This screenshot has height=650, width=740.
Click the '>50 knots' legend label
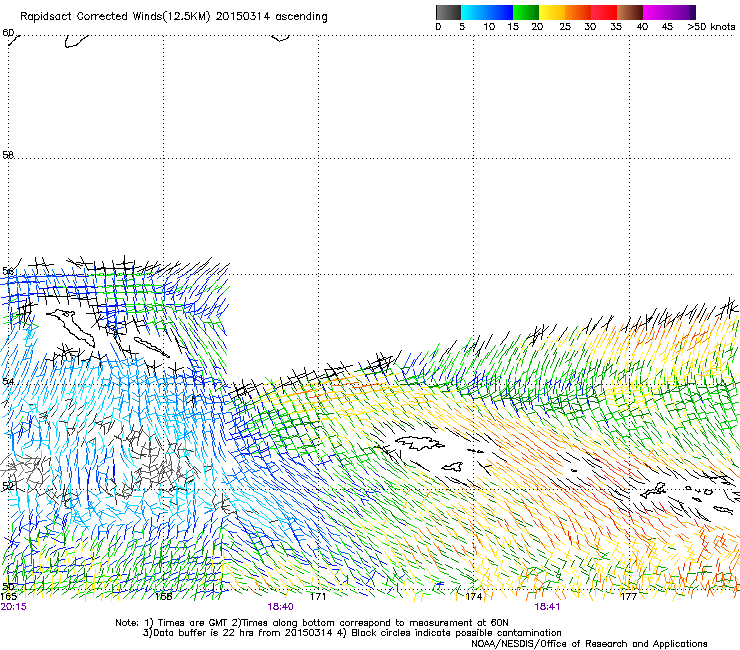click(711, 27)
